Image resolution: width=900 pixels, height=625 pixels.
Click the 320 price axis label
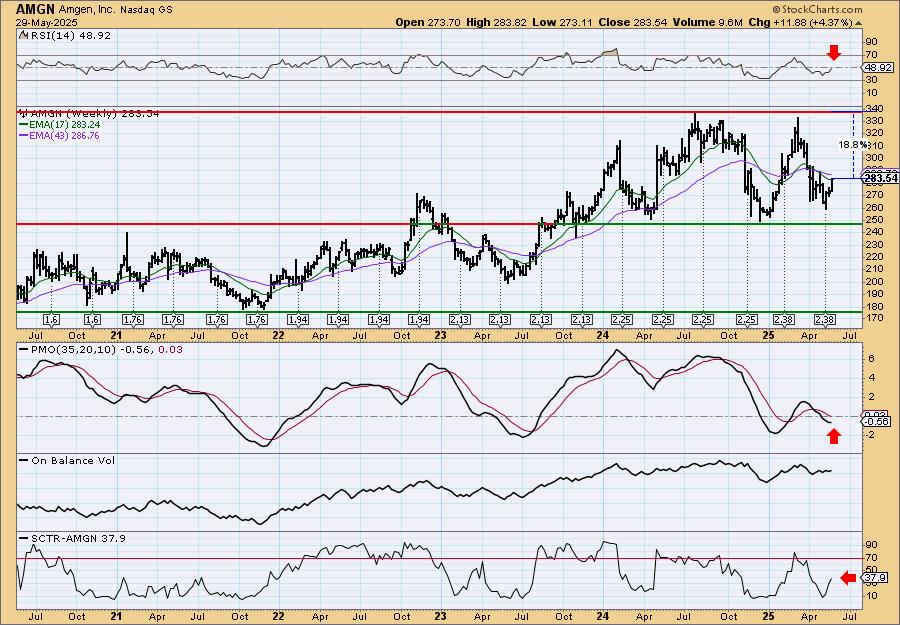pyautogui.click(x=875, y=133)
